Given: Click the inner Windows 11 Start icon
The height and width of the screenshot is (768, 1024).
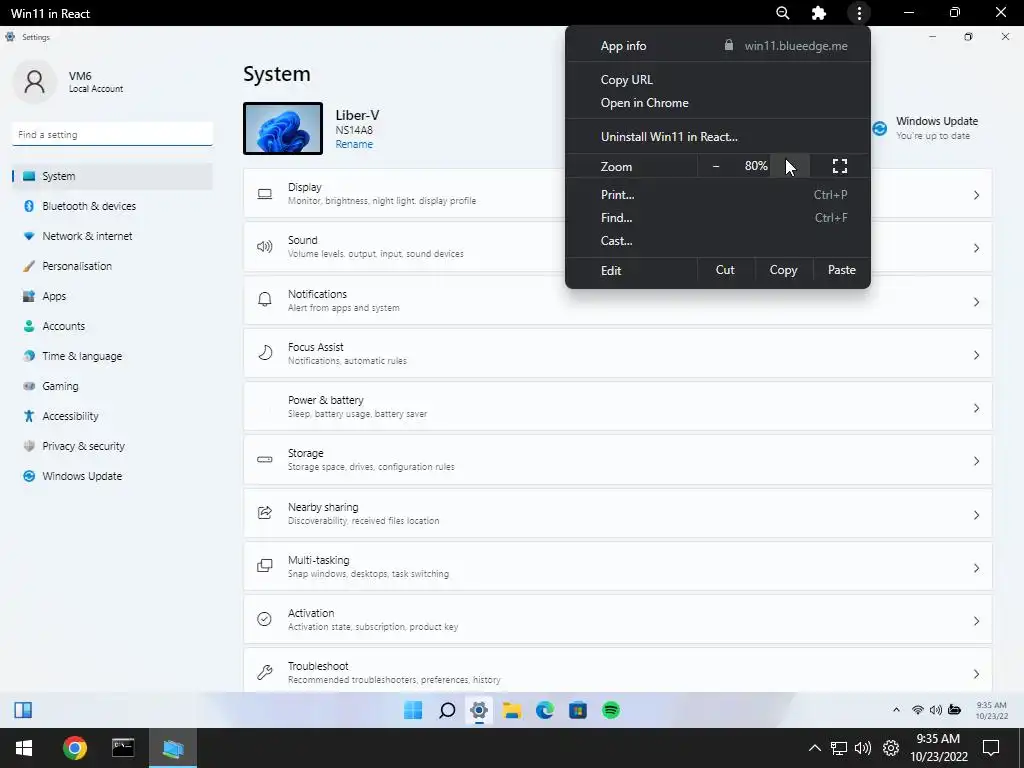Looking at the screenshot, I should (413, 710).
